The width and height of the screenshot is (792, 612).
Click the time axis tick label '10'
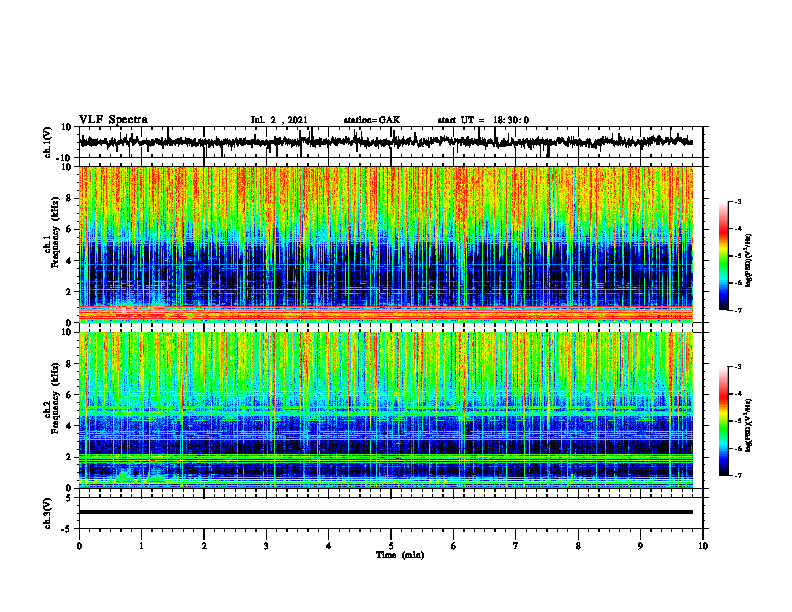click(x=703, y=546)
